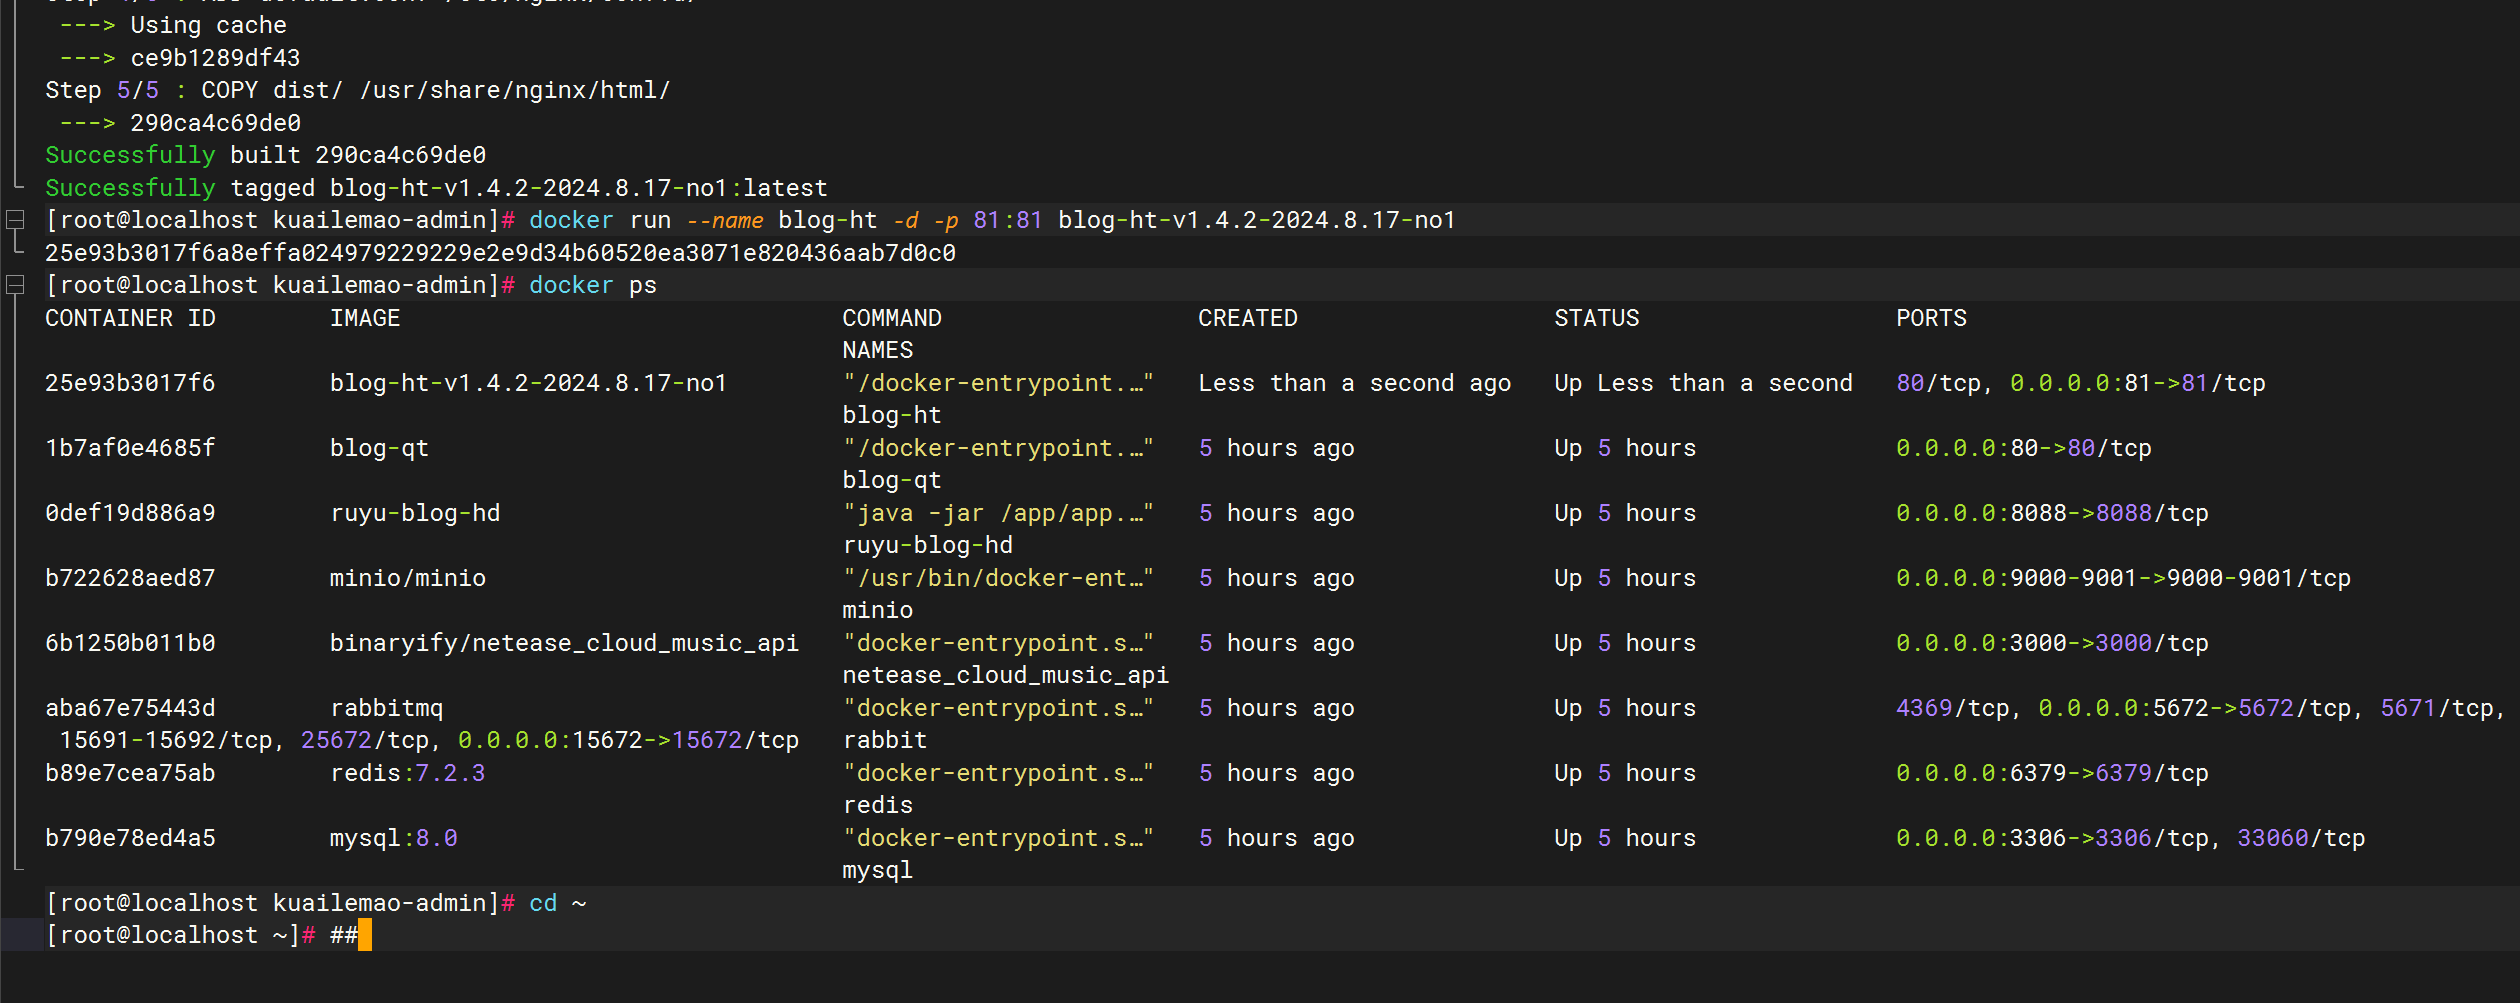Click image name blog-qt

pyautogui.click(x=380, y=448)
